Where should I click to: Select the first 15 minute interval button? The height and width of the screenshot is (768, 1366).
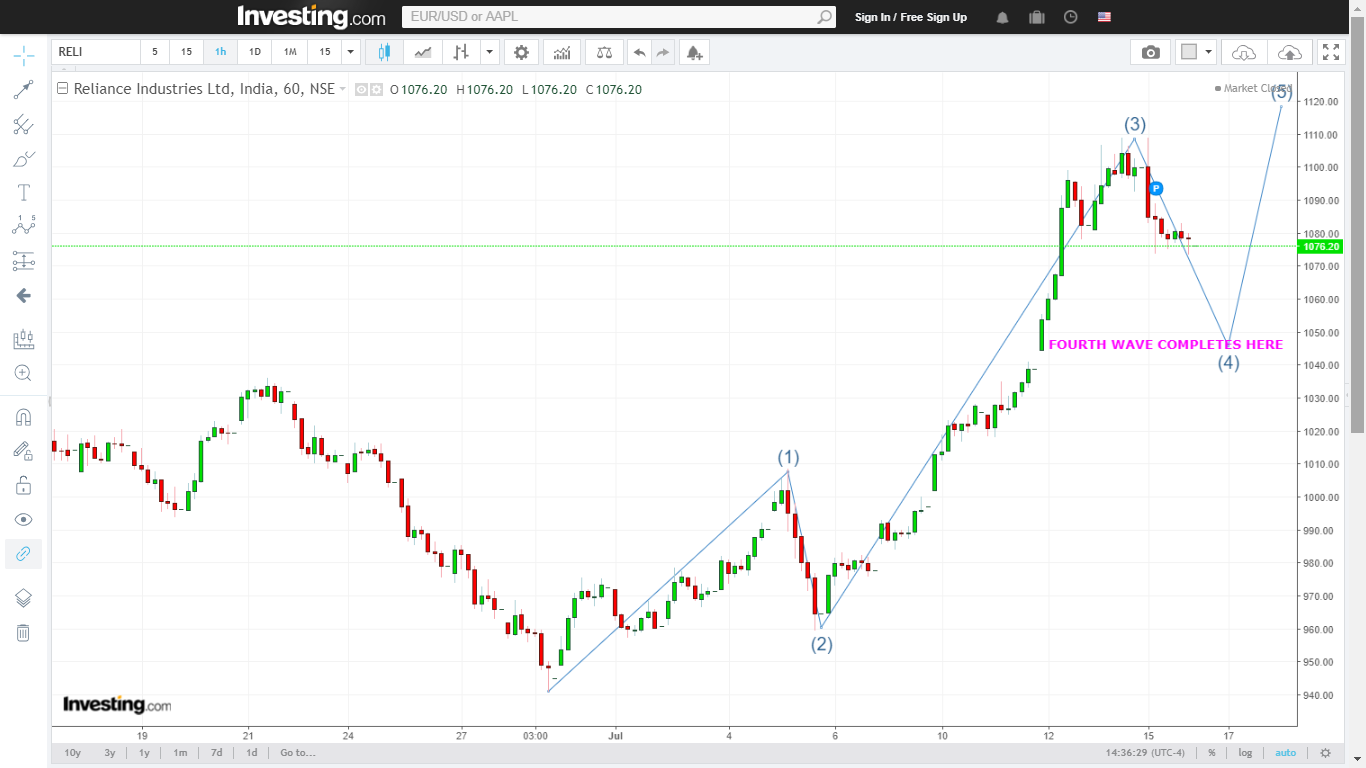pos(187,52)
